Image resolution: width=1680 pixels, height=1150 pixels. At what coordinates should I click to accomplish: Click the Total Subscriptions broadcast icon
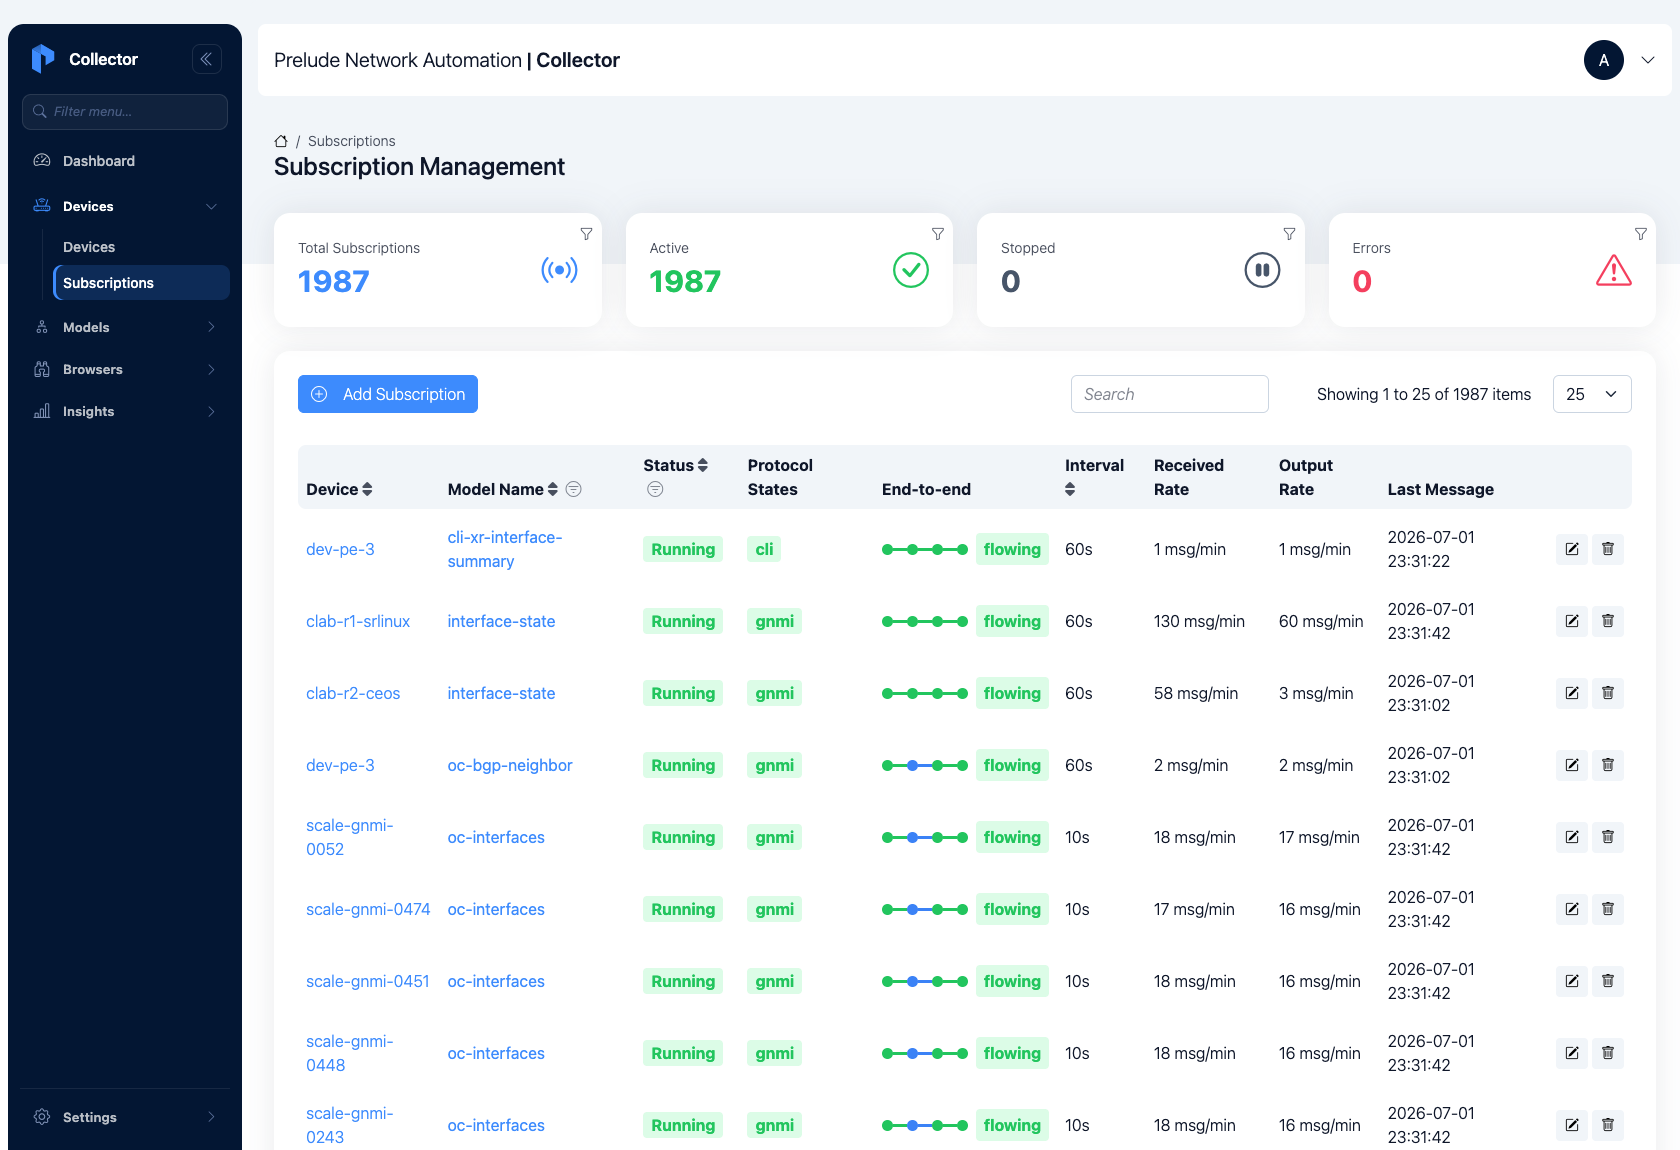pos(559,270)
